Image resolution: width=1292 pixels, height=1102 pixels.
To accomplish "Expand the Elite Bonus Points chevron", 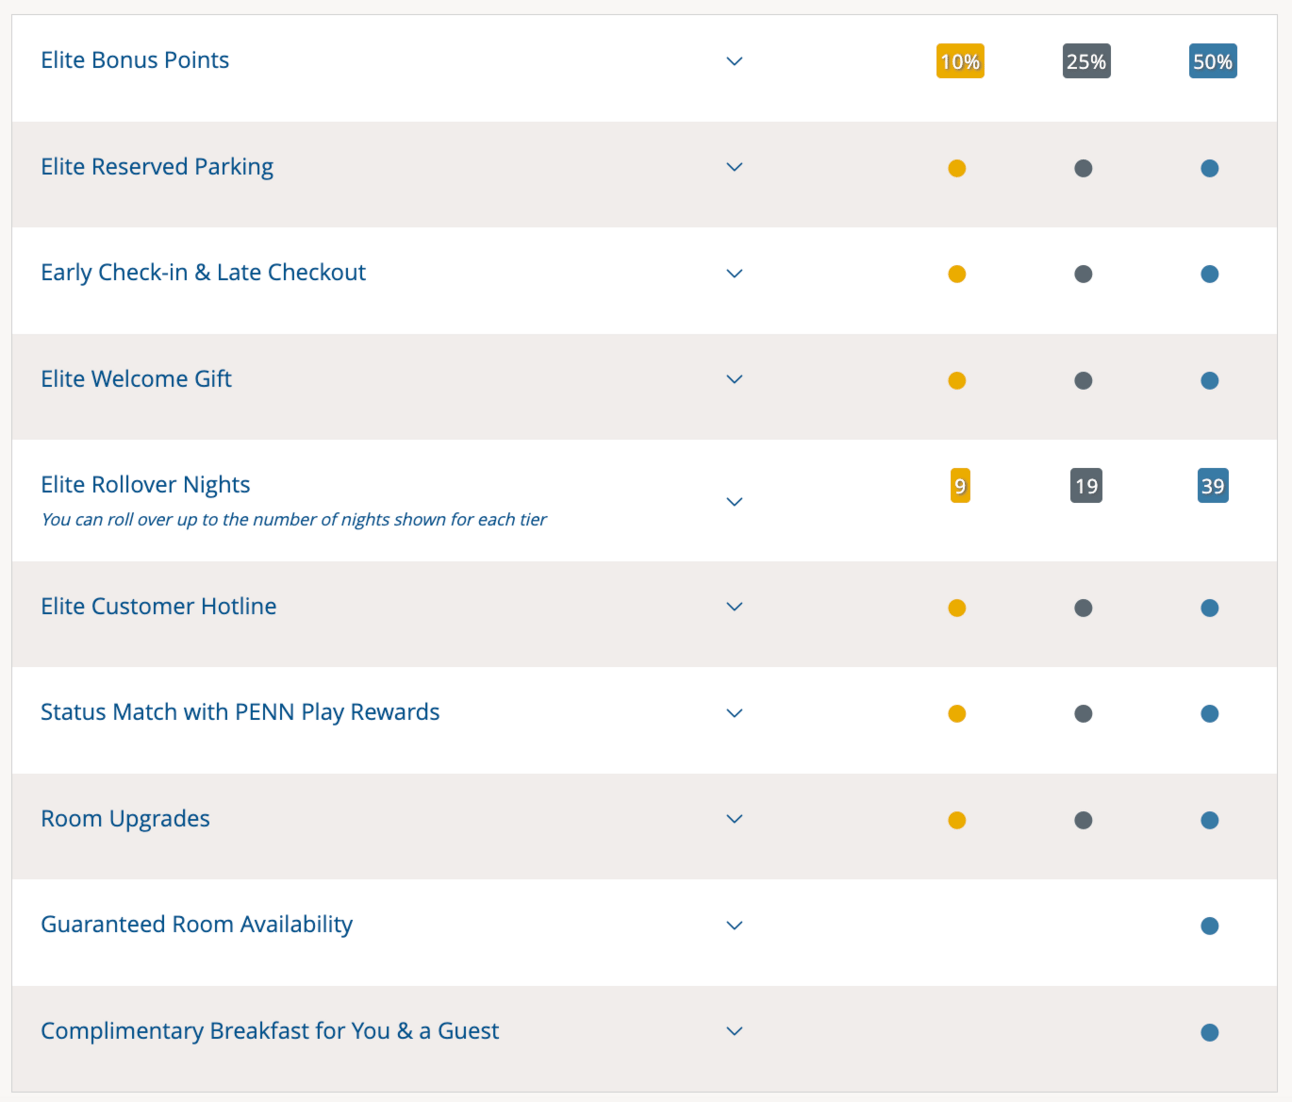I will coord(734,61).
